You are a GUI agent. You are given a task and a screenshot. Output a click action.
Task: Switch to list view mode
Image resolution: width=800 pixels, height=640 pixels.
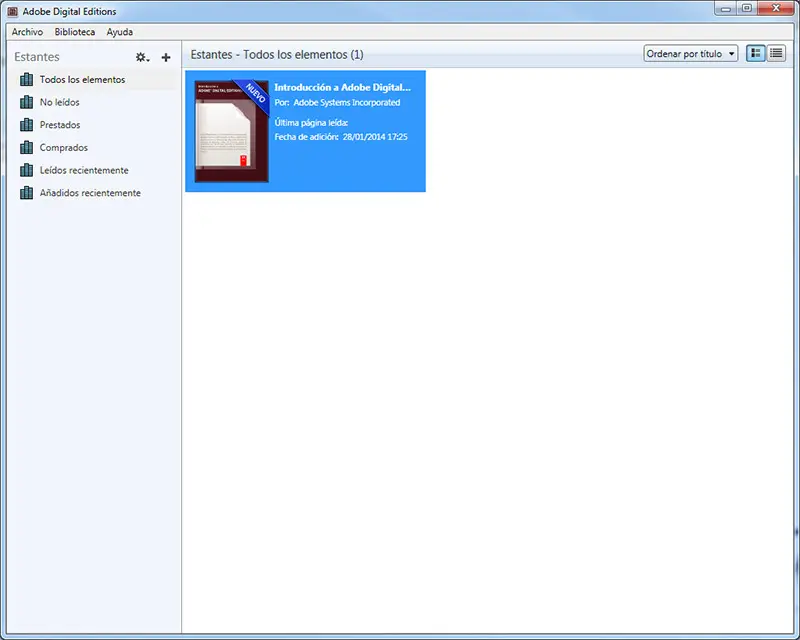[x=776, y=53]
